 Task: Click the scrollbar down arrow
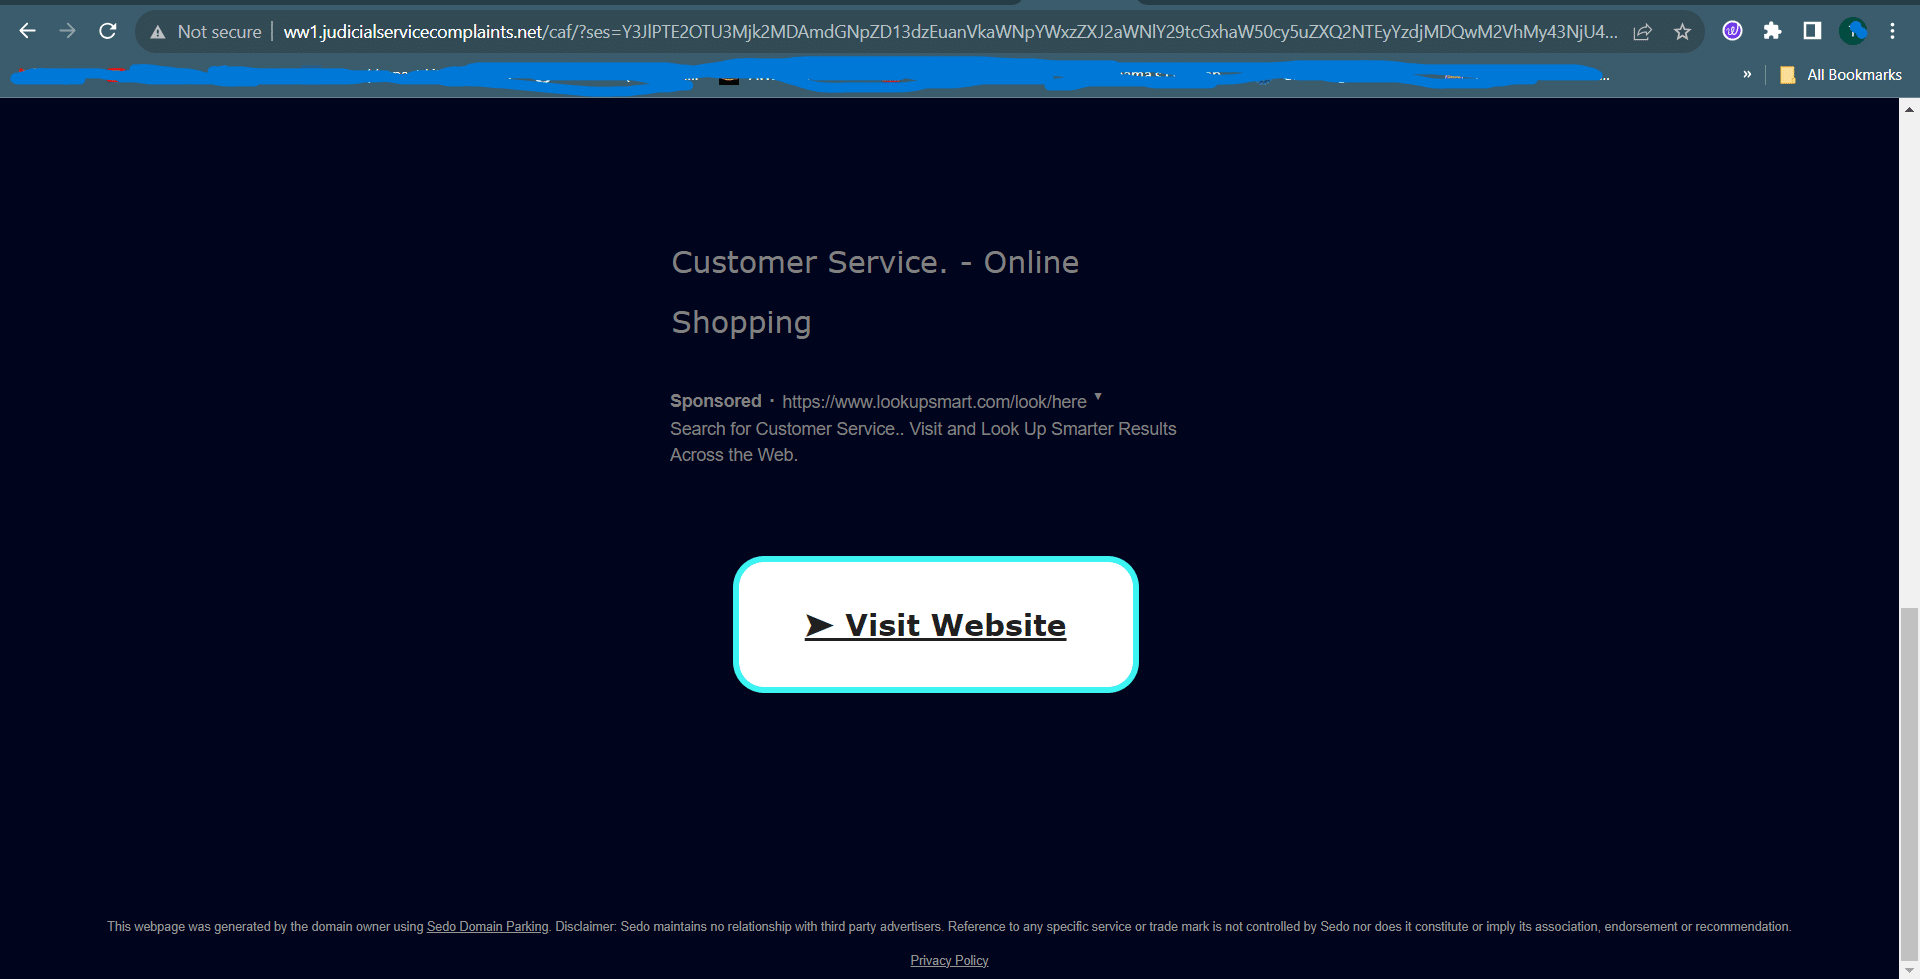1909,970
